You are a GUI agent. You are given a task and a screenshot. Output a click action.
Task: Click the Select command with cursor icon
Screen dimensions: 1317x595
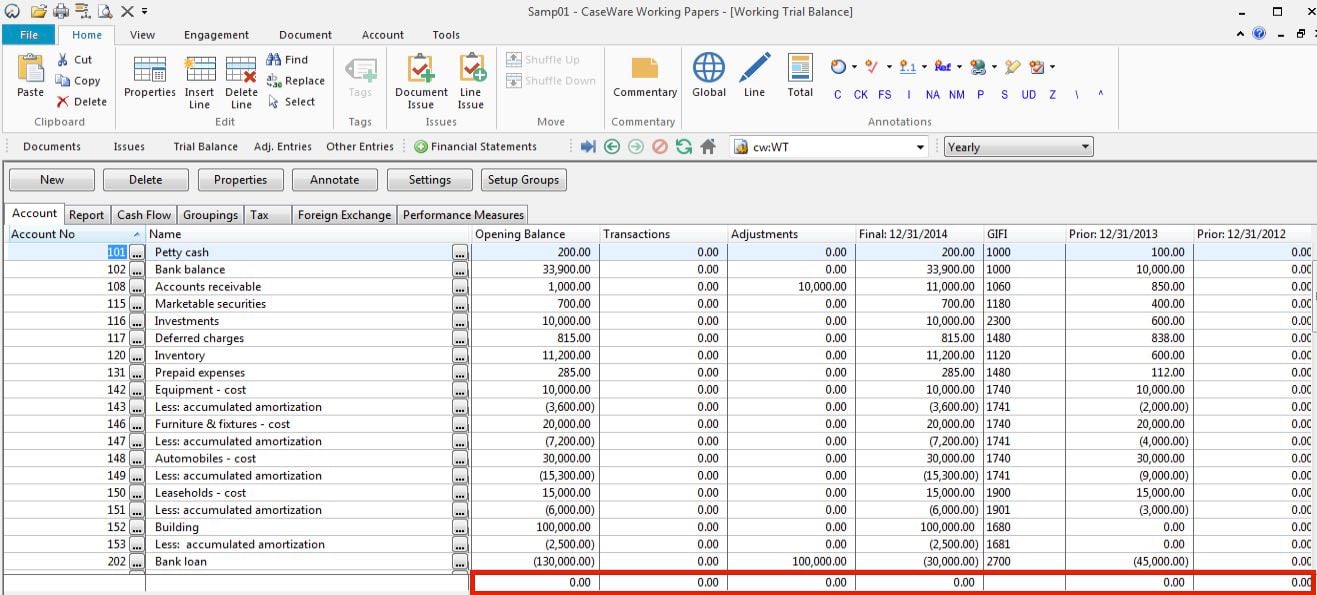pyautogui.click(x=291, y=102)
